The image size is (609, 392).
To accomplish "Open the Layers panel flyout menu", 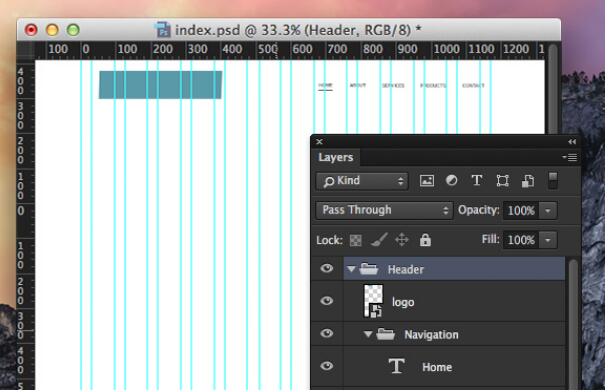I will click(x=569, y=157).
